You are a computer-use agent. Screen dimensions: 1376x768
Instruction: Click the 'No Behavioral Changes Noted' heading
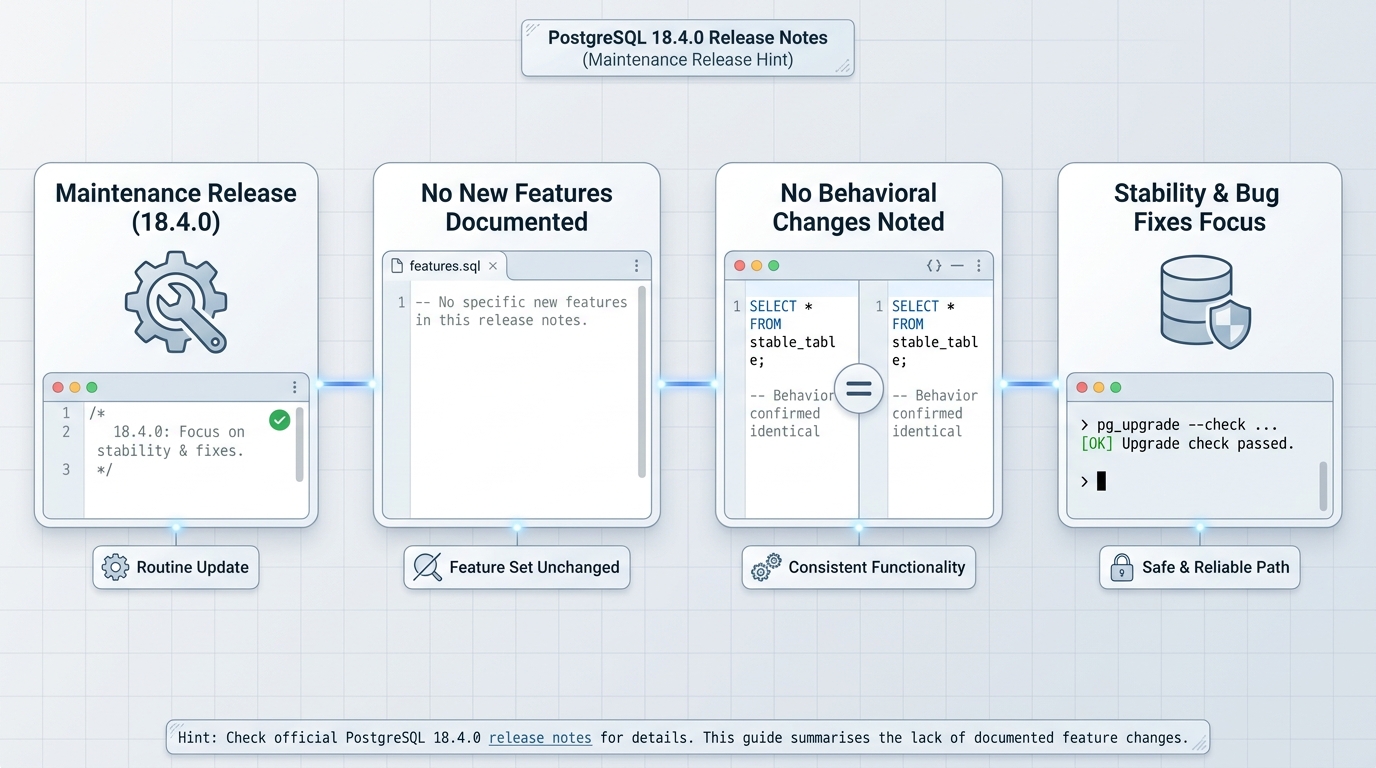tap(859, 207)
